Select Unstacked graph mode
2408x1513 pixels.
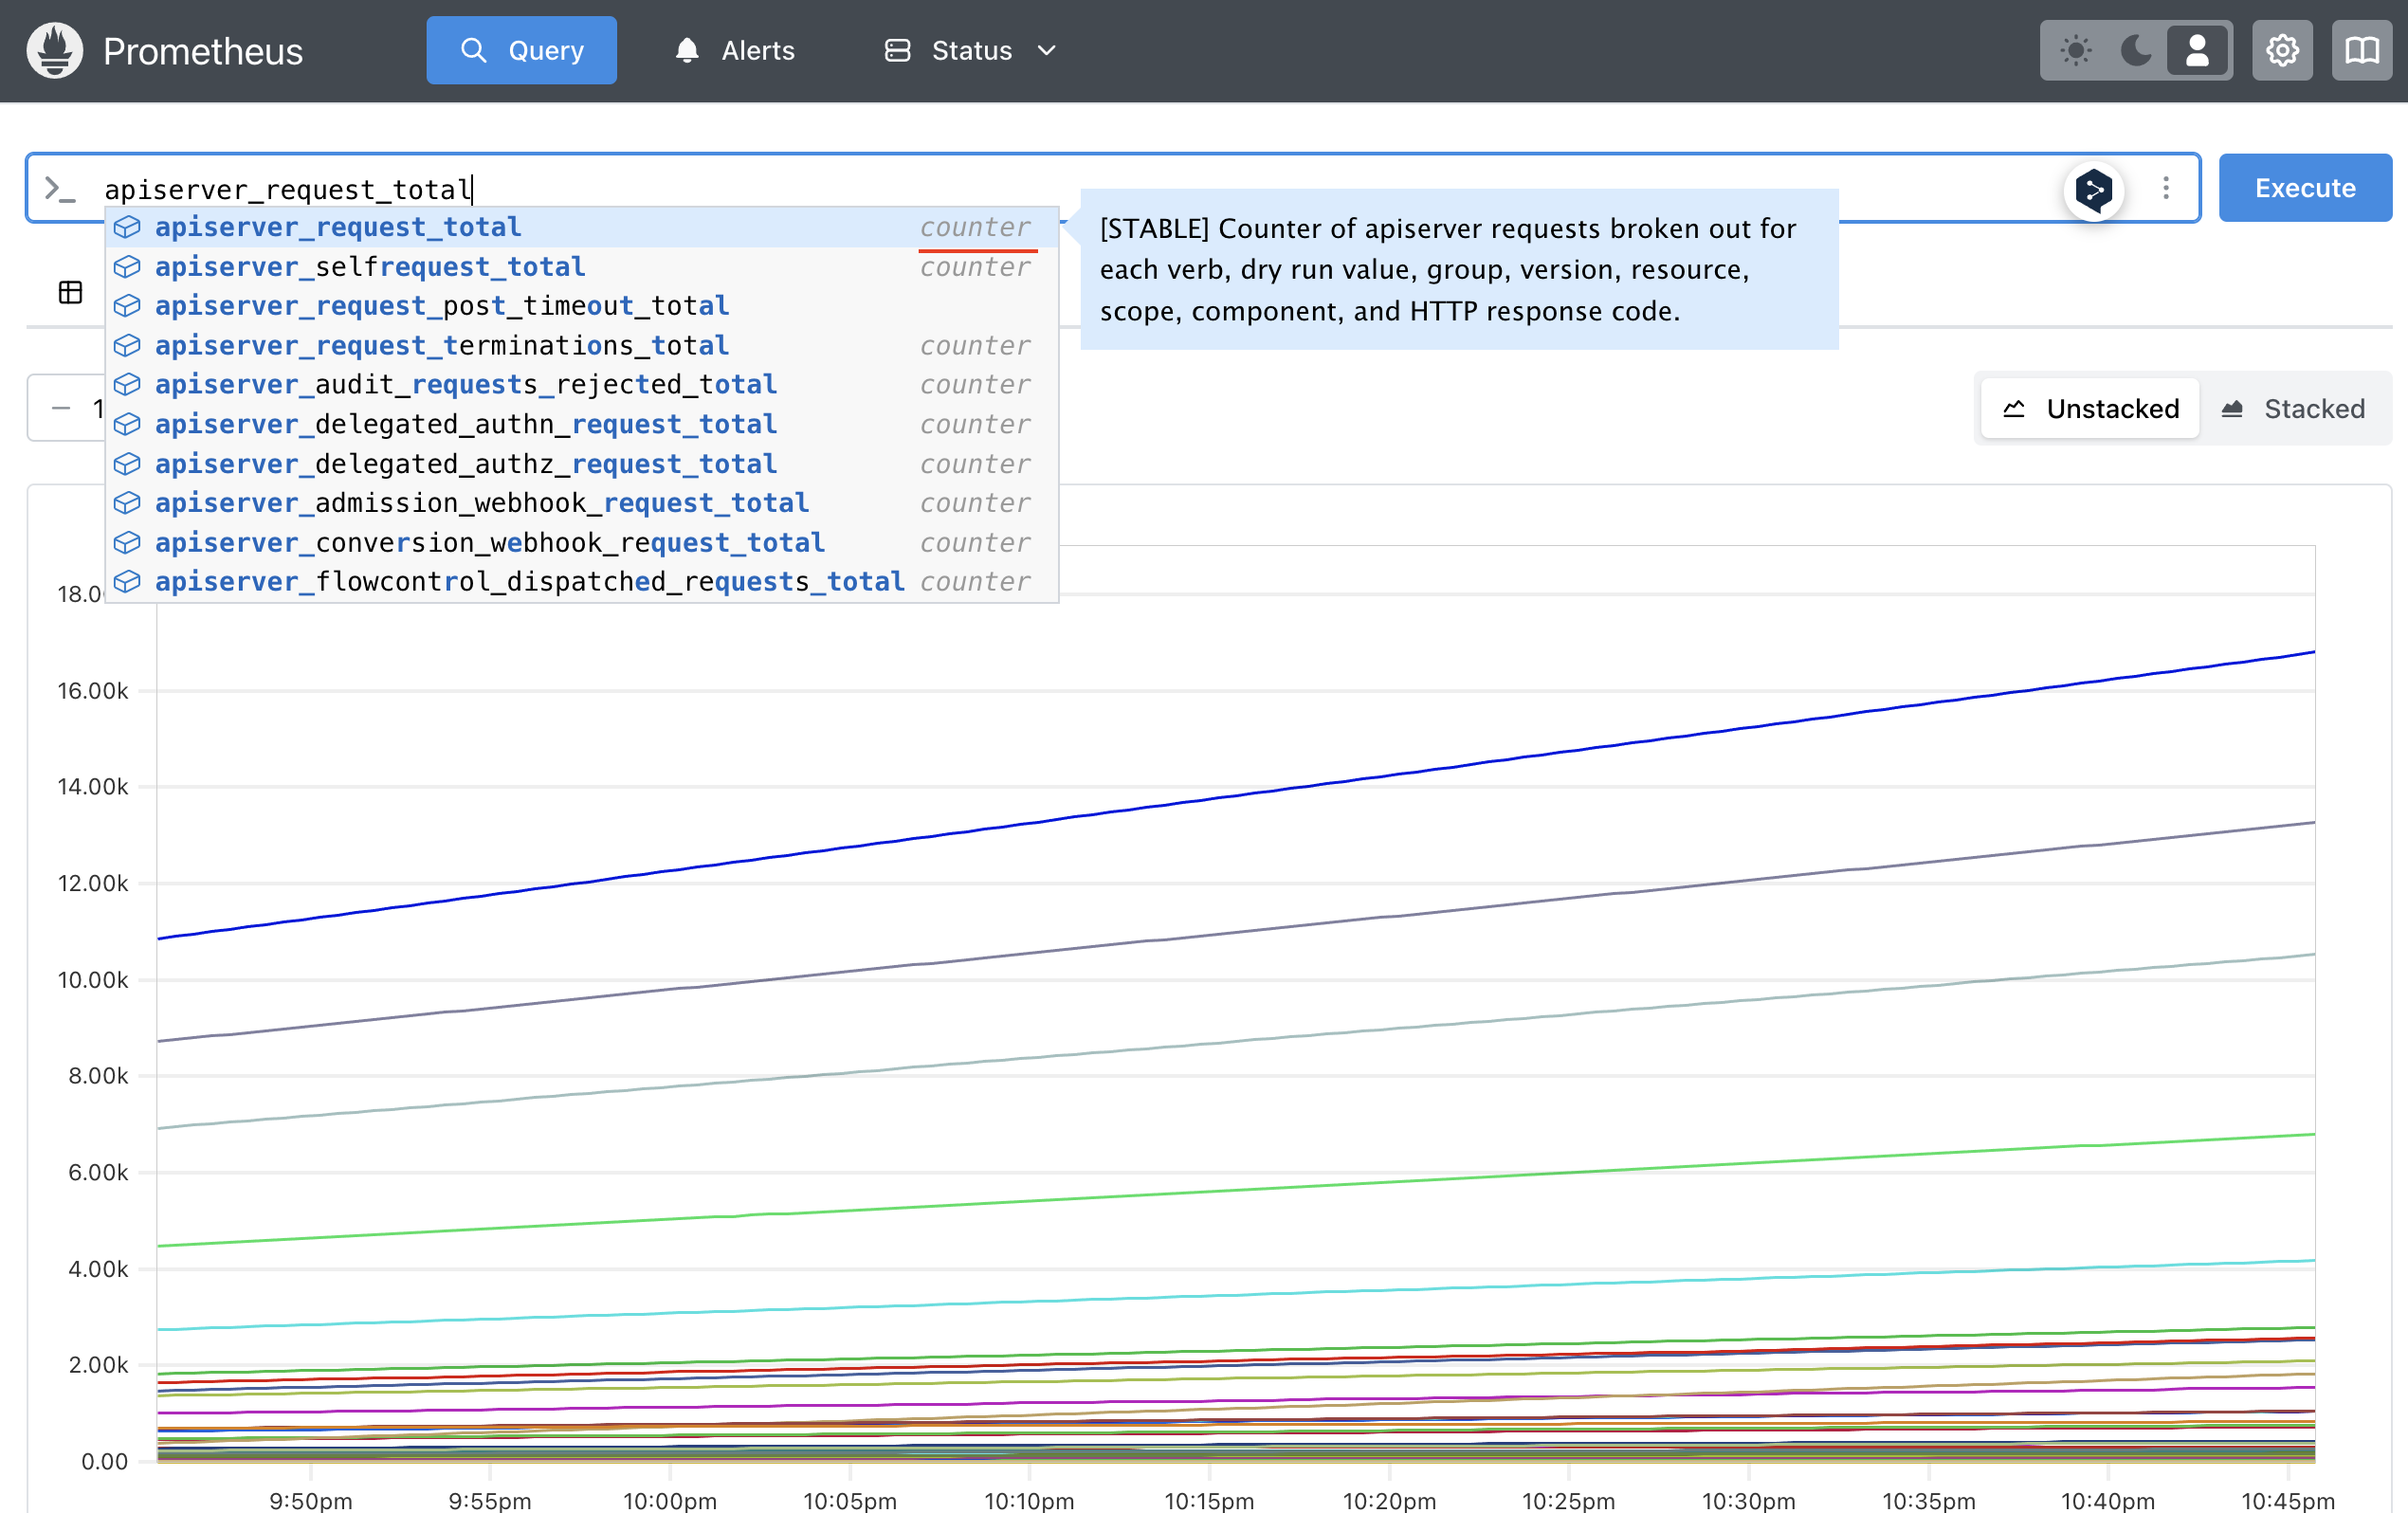click(2091, 409)
